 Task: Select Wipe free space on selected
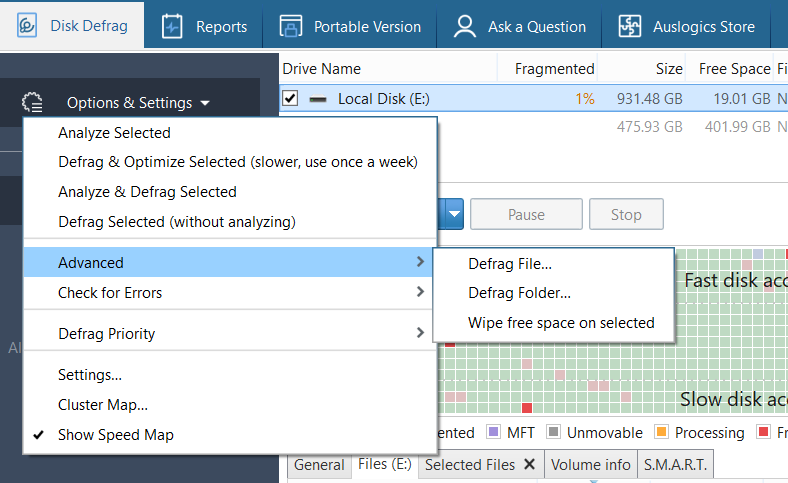[561, 323]
